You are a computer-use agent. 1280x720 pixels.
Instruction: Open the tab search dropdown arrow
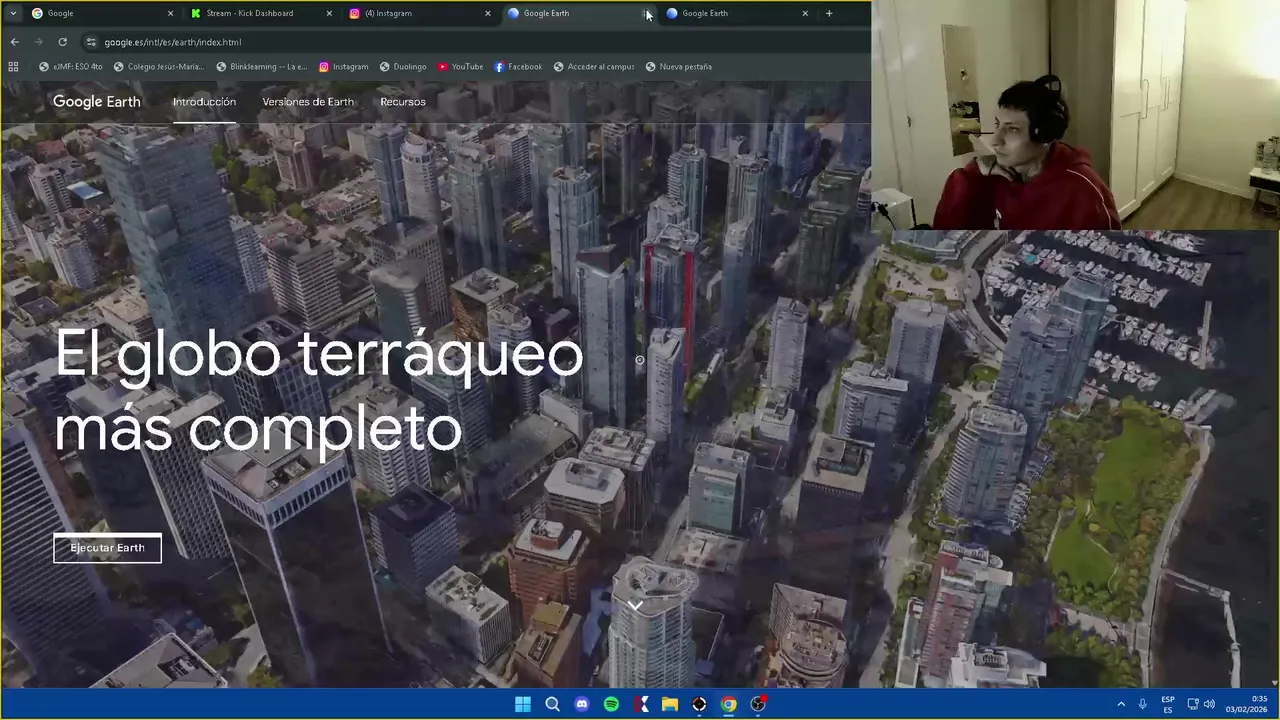12,13
